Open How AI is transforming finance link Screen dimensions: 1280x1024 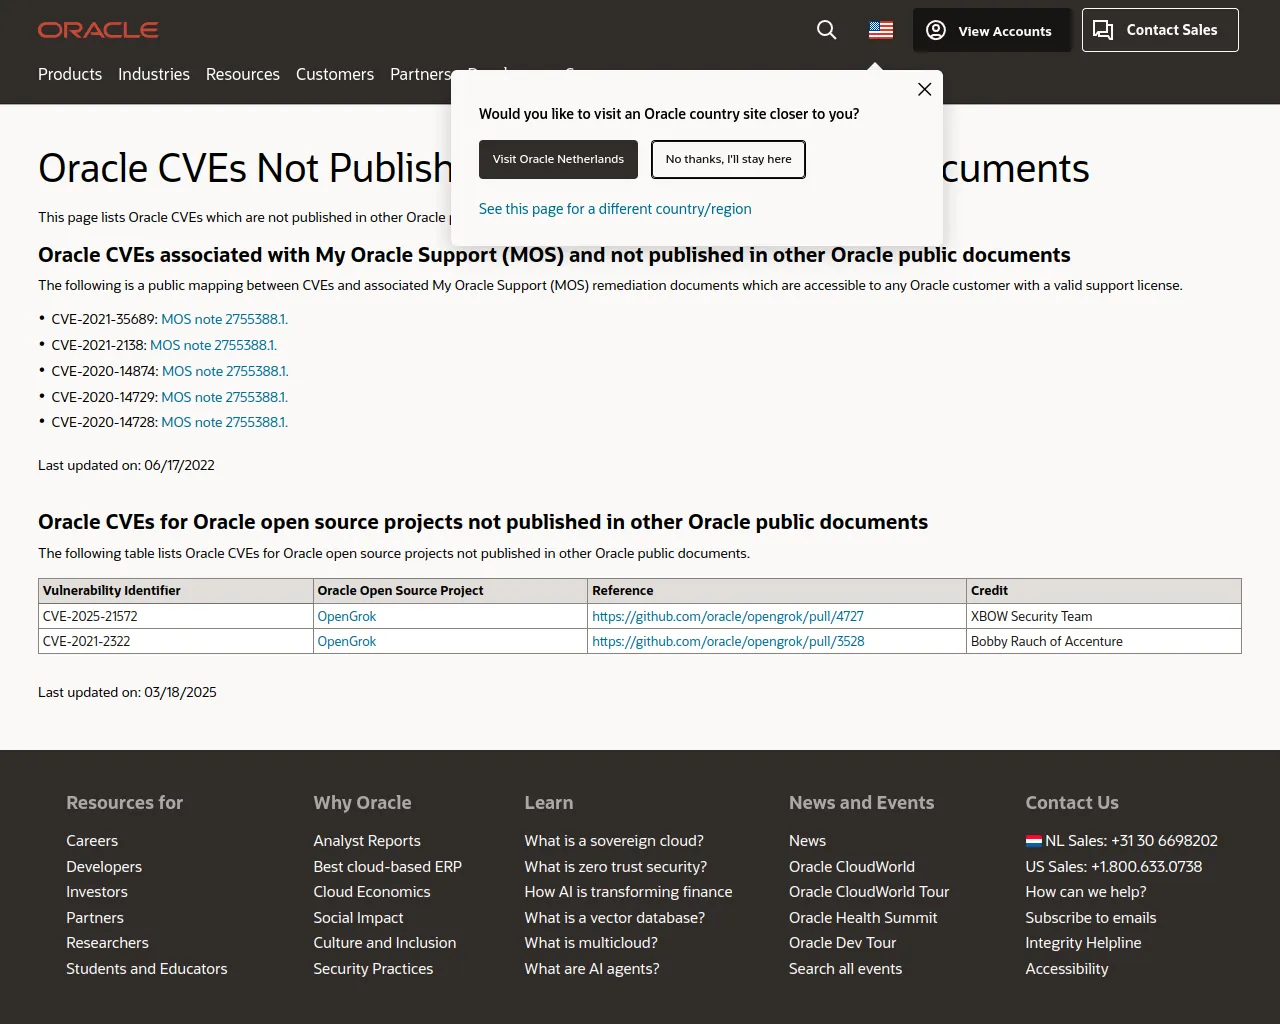tap(628, 892)
